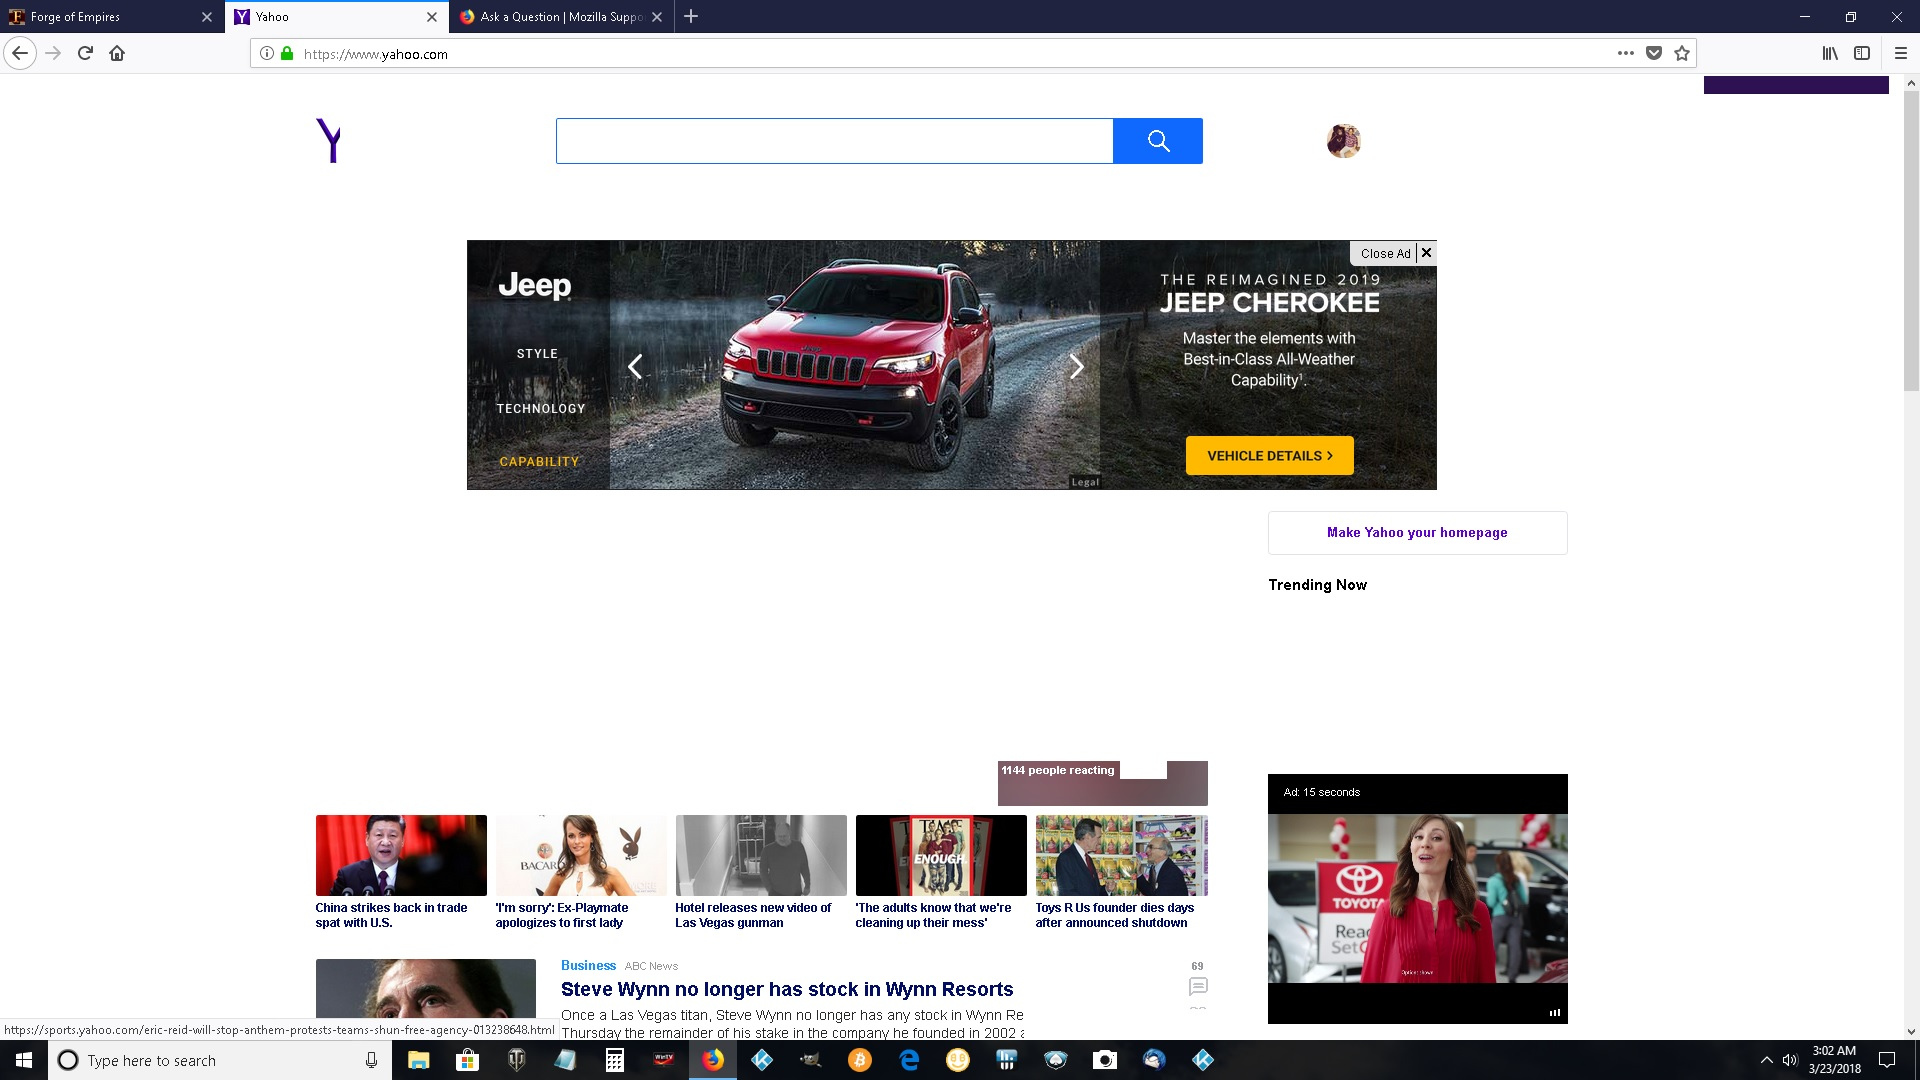Click the Cortana search box
The image size is (1920, 1080).
click(220, 1060)
